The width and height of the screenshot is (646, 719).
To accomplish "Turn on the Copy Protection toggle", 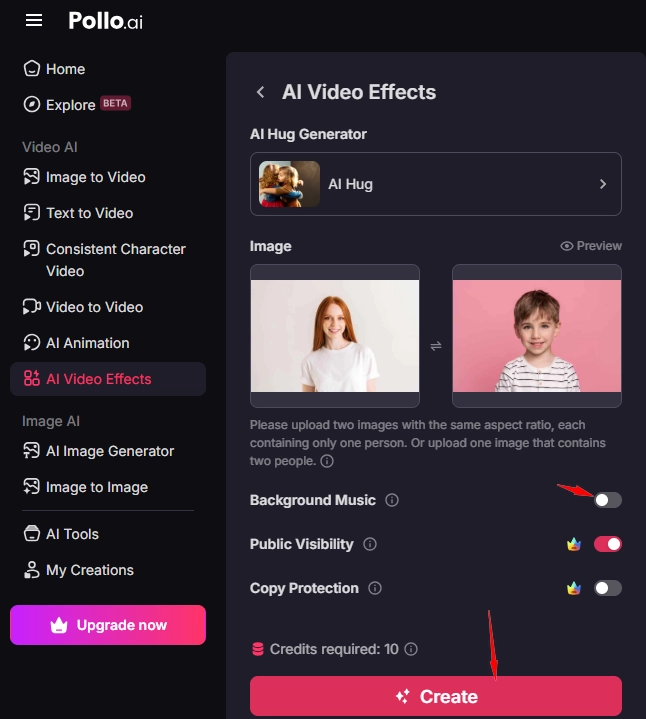I will pos(607,588).
